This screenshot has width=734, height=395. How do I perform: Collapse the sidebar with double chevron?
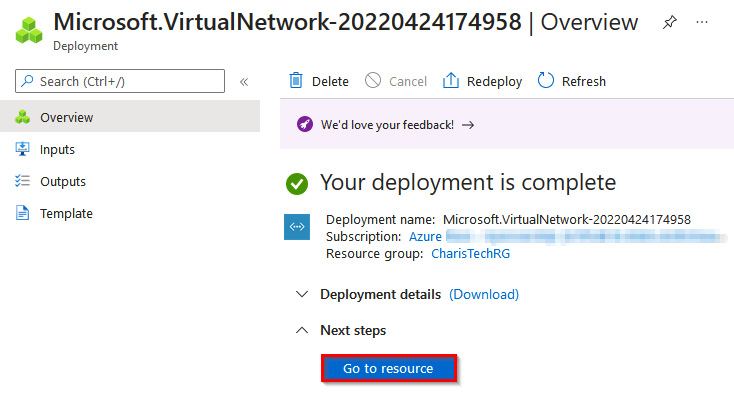[x=244, y=82]
